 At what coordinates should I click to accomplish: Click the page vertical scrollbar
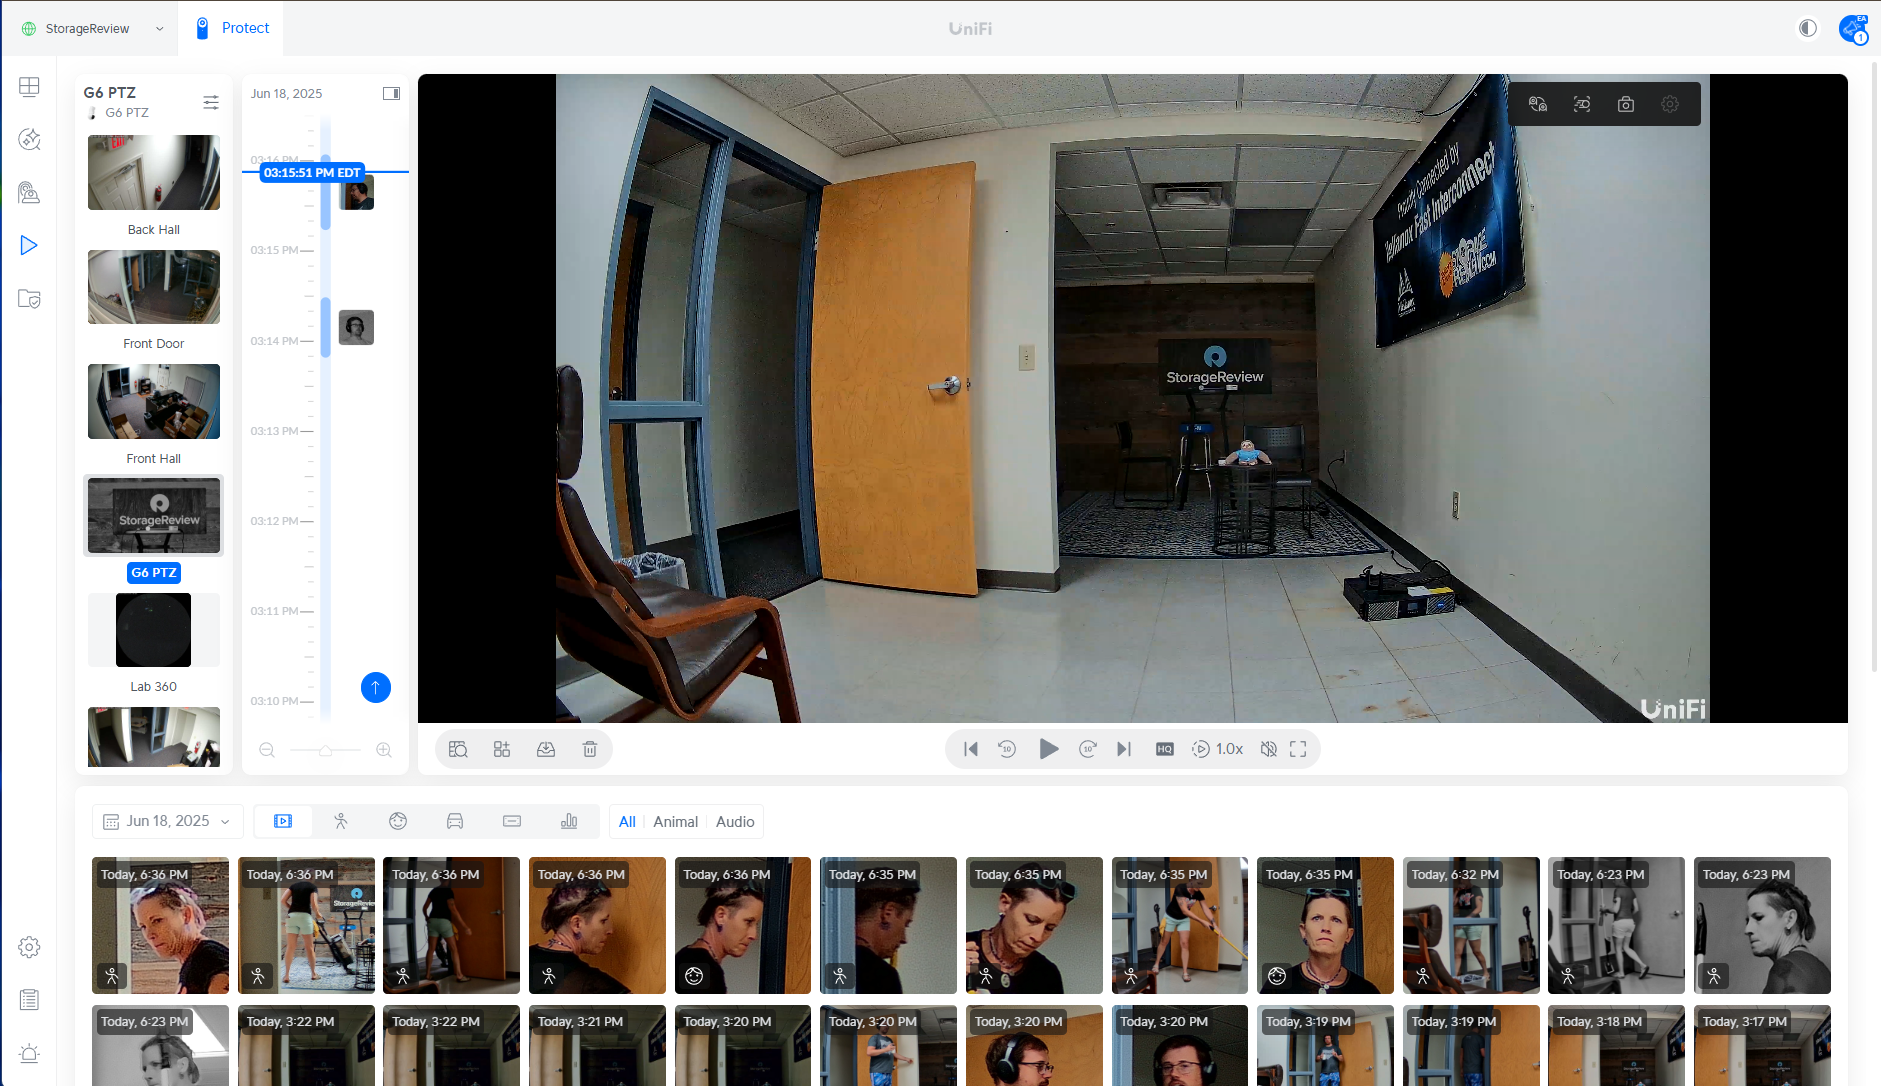[x=1875, y=365]
